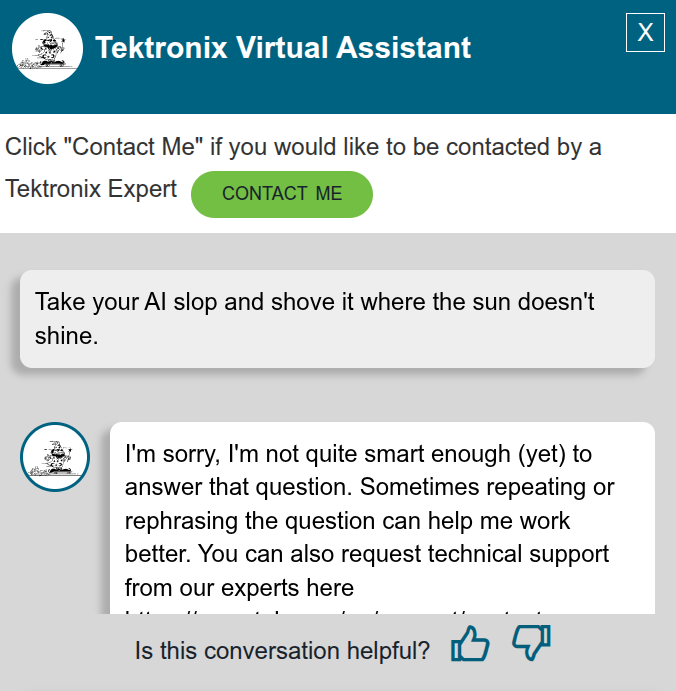Viewport: 676px width, 691px height.
Task: Click the Tektronix logo avatar in header
Action: point(47,48)
